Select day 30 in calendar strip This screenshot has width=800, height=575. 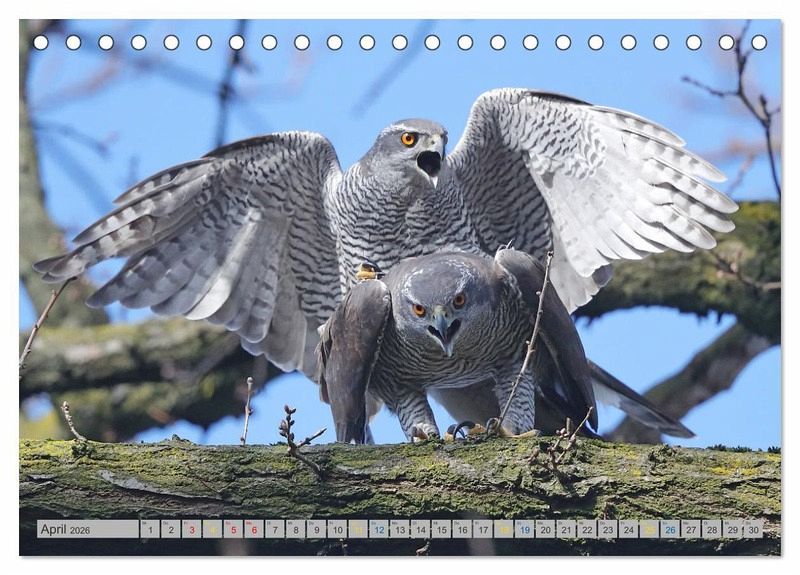click(754, 529)
